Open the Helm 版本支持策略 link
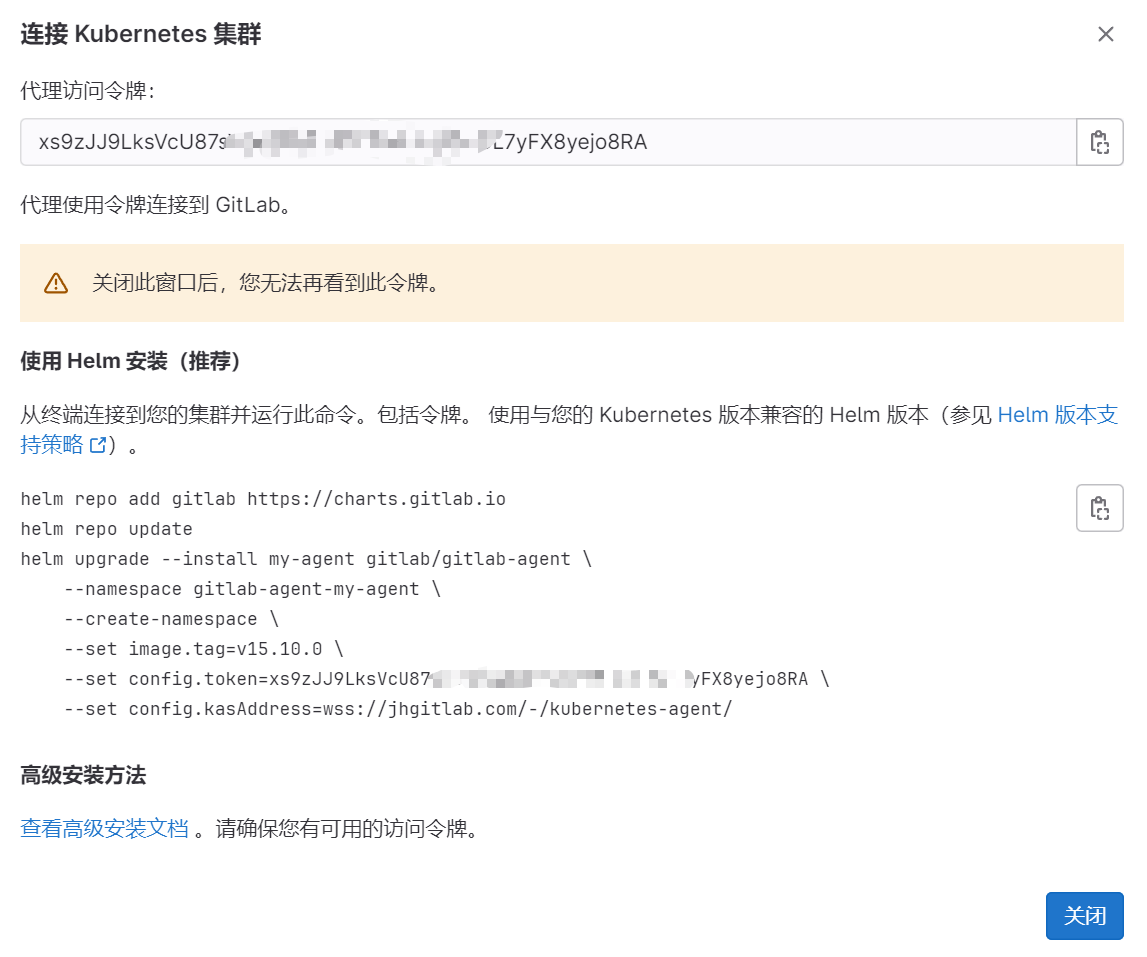 tap(1057, 416)
